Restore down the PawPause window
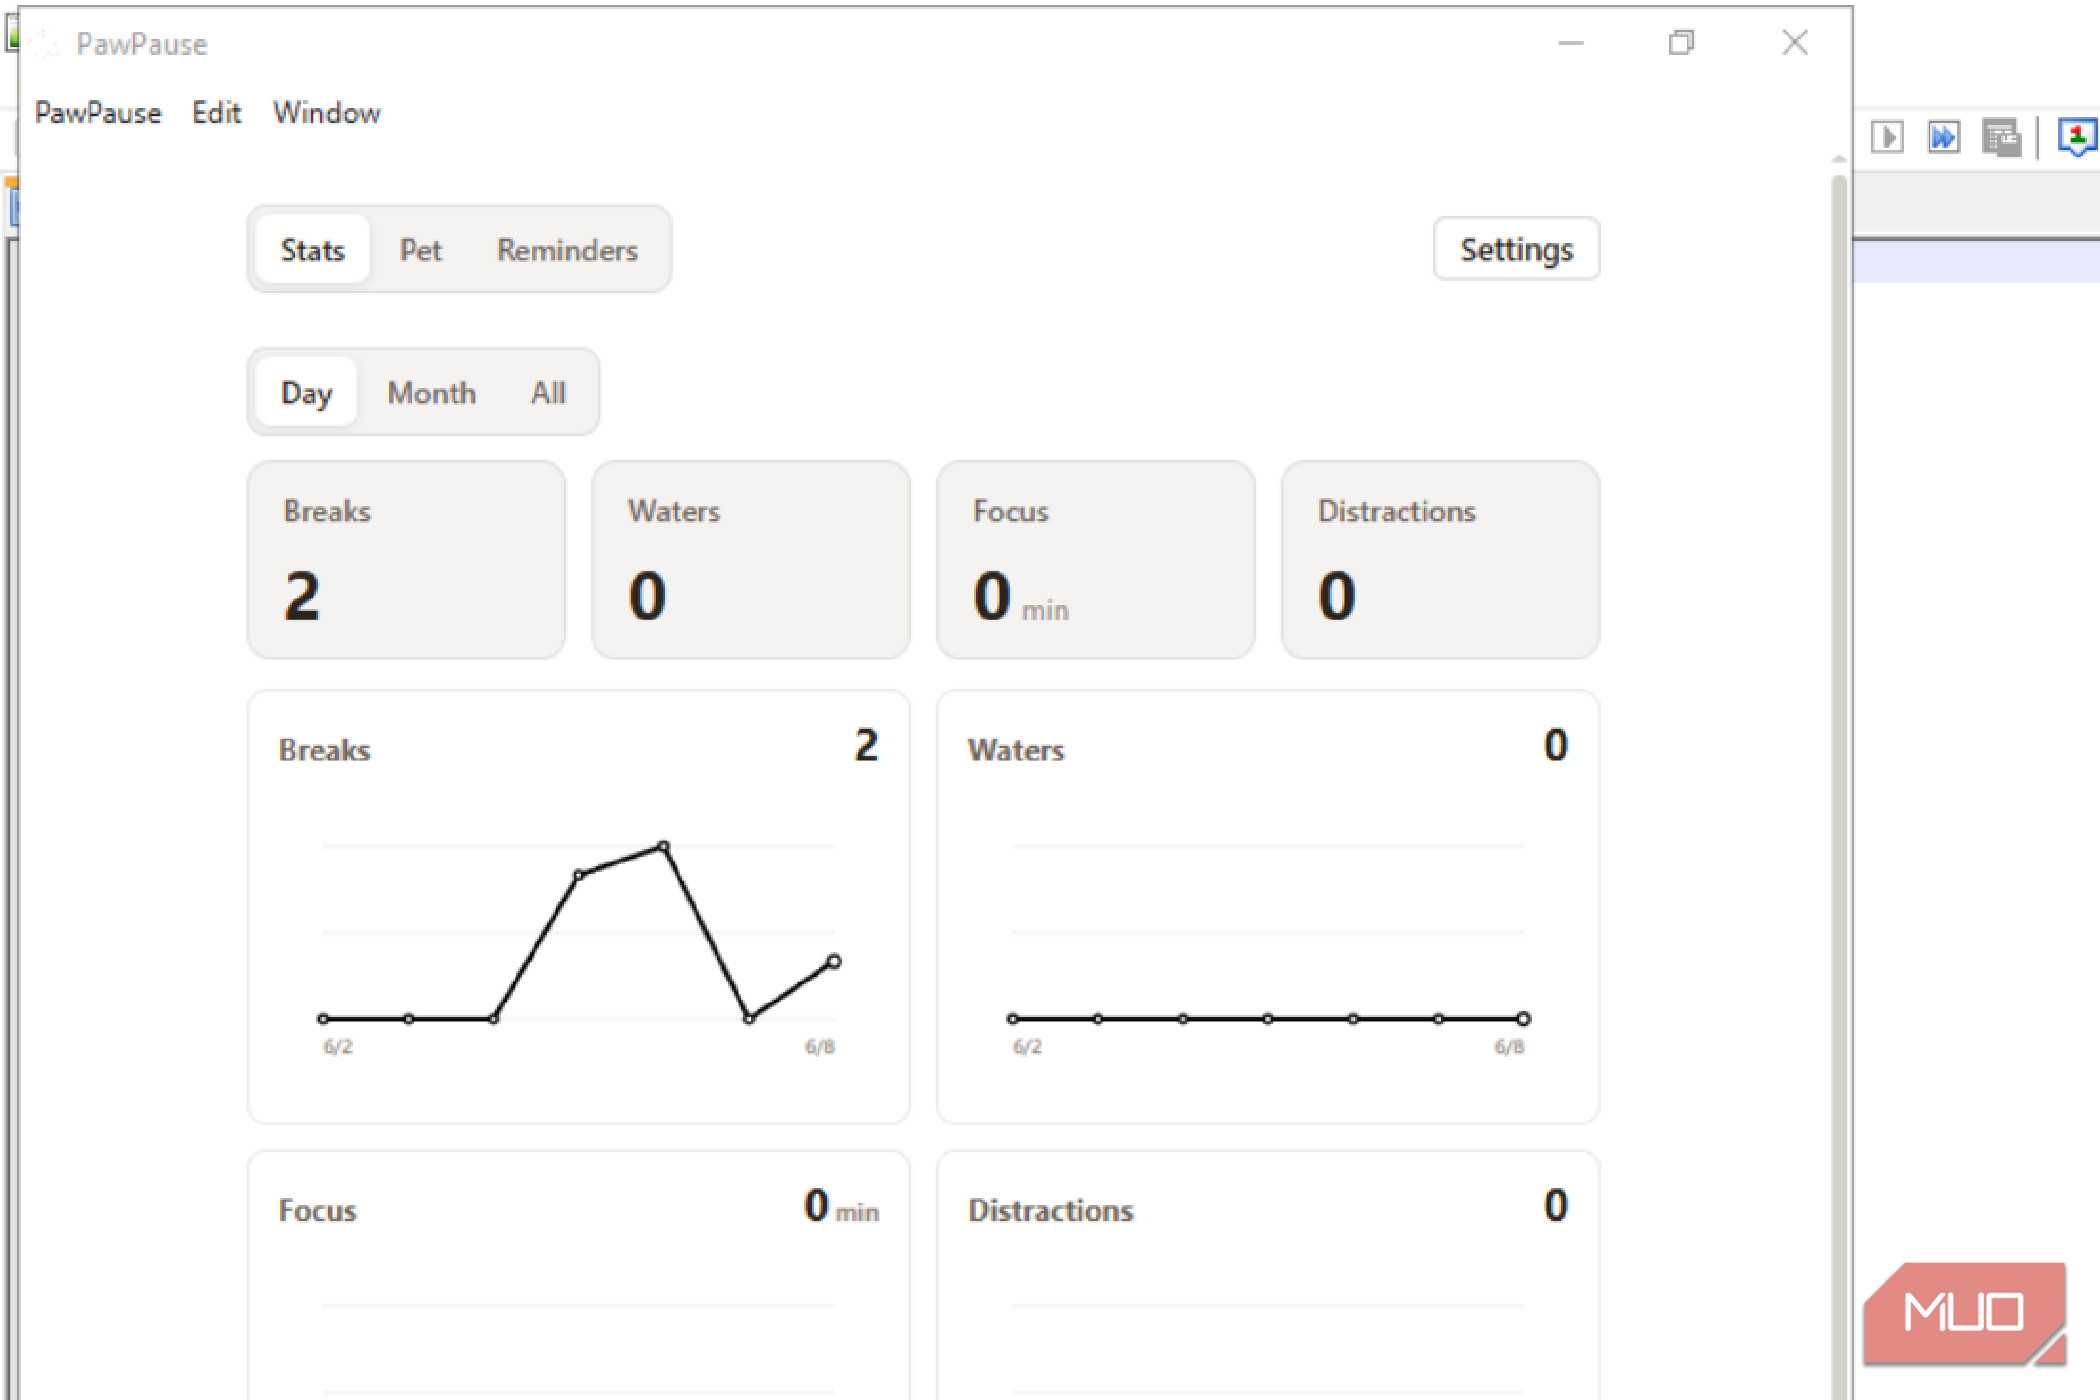This screenshot has width=2100, height=1400. (1682, 43)
